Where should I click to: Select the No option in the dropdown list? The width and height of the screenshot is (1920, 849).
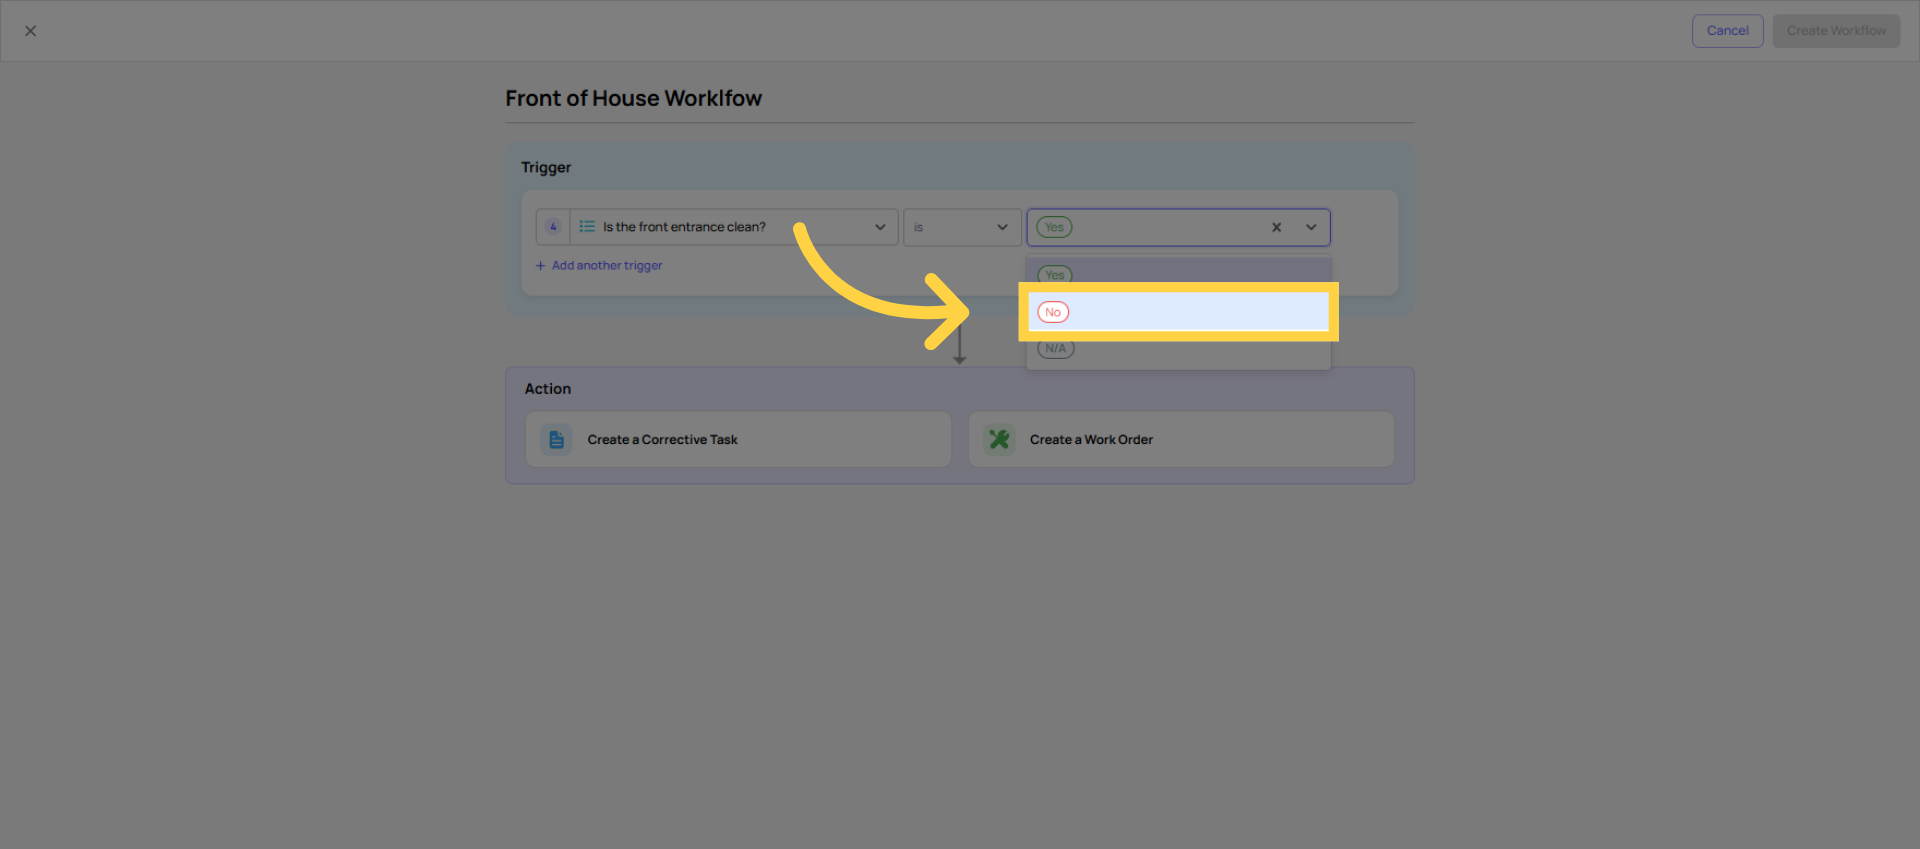pyautogui.click(x=1178, y=312)
